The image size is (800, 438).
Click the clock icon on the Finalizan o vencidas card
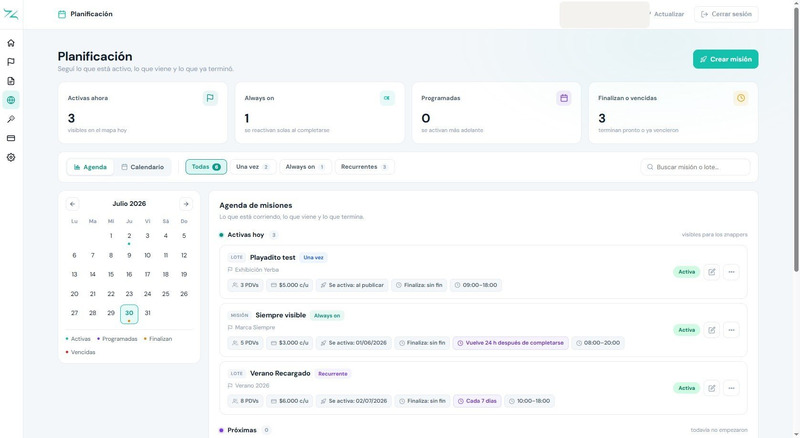741,98
